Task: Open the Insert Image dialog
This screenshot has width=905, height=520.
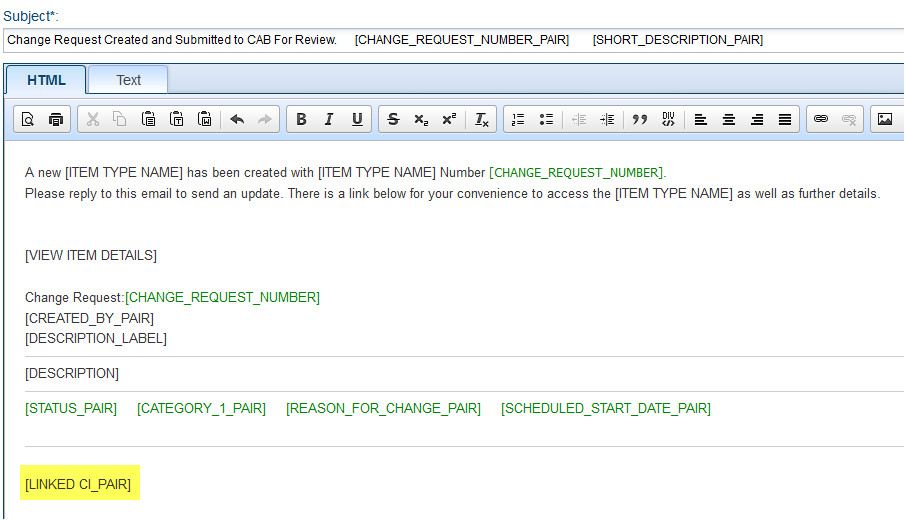Action: (885, 119)
